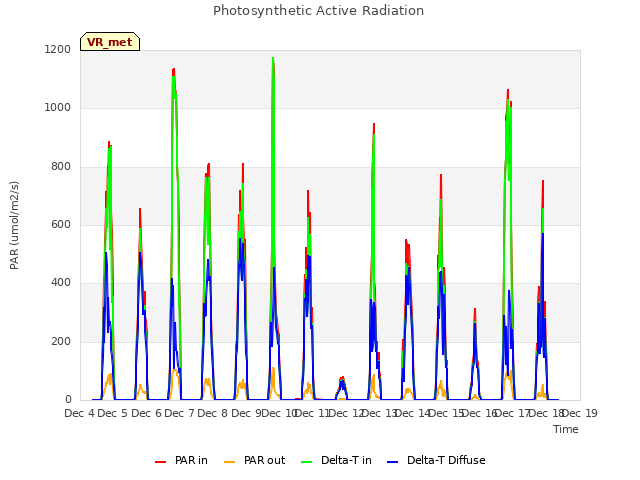
Task: Click the Dec 16 peak above 1000
Action: (x=508, y=92)
